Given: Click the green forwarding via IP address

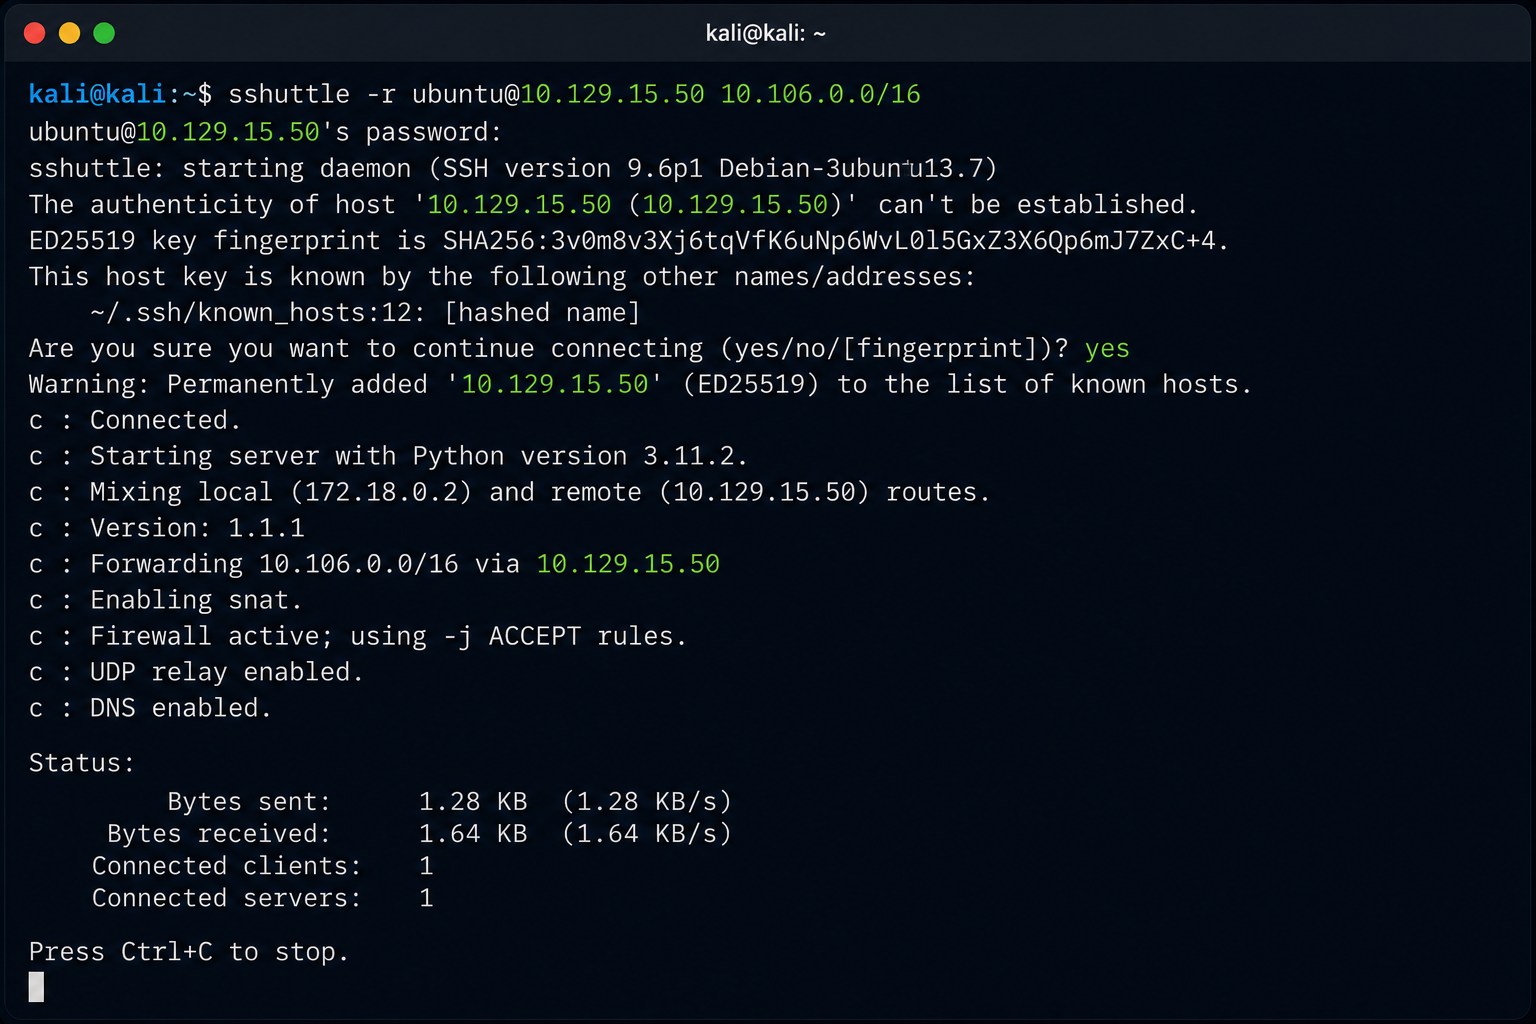Looking at the screenshot, I should 628,564.
